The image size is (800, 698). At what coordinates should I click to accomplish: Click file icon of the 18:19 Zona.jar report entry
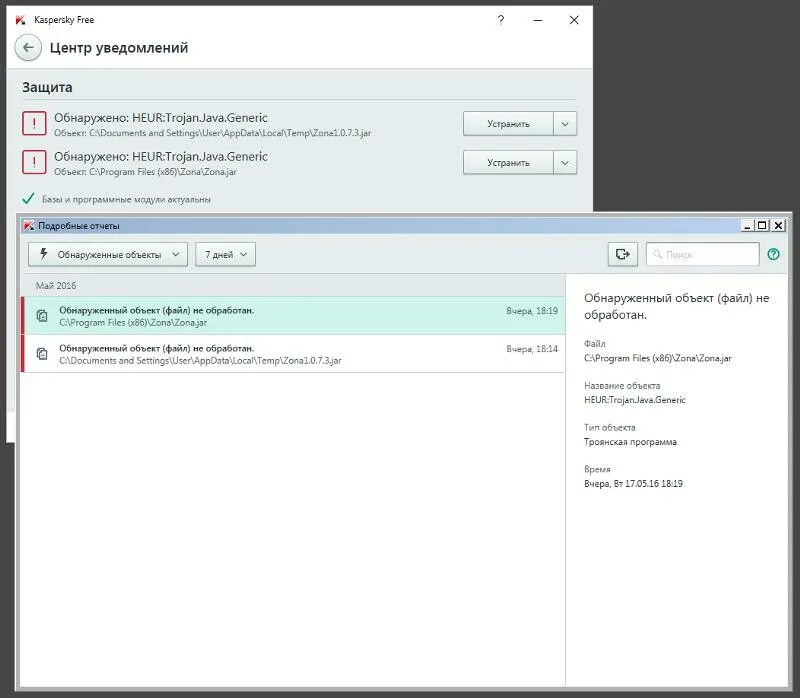click(x=42, y=316)
